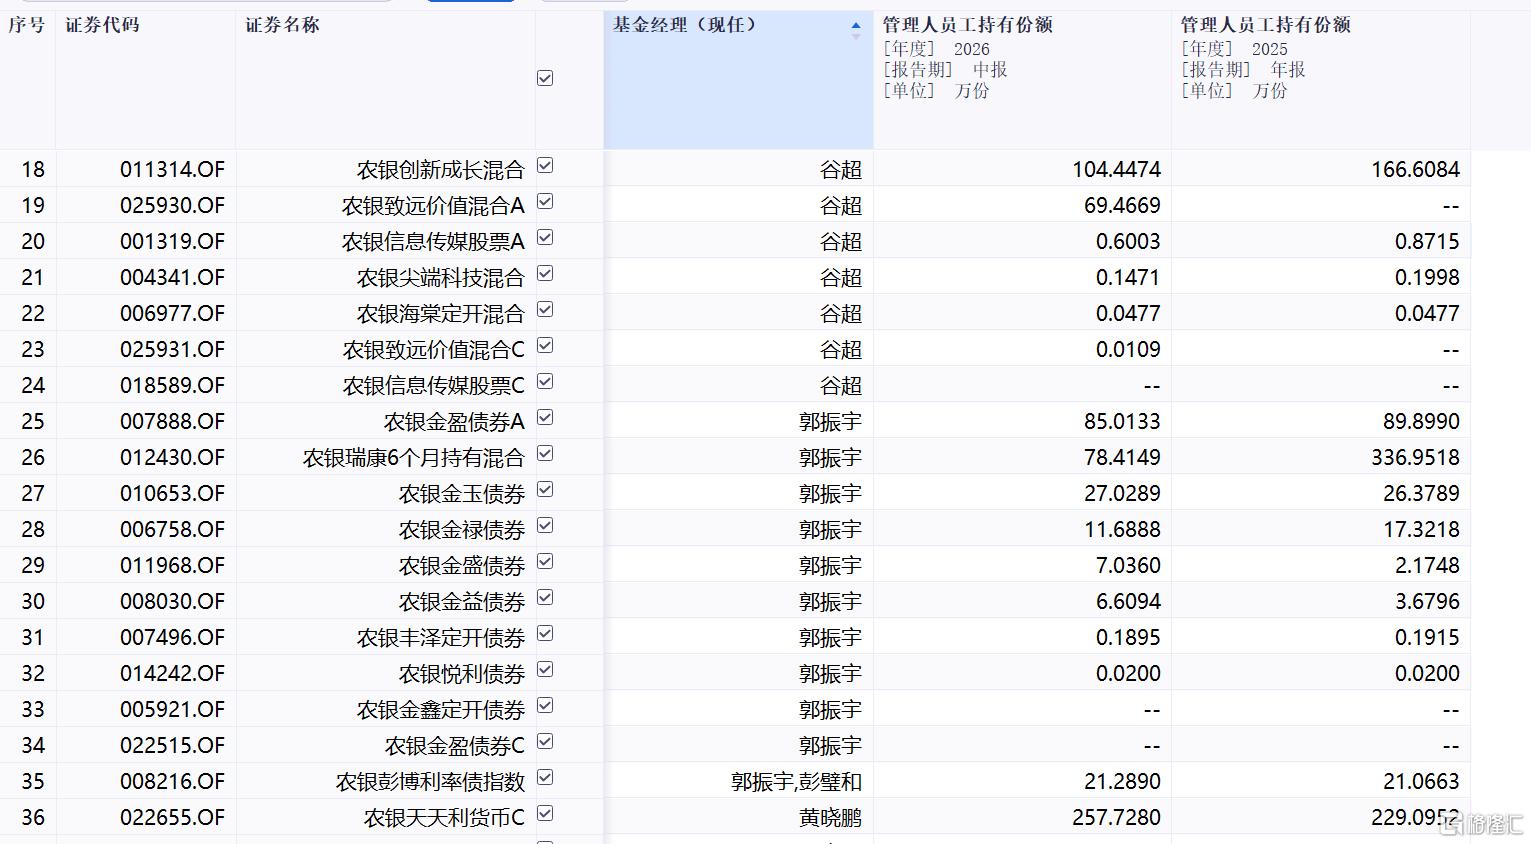This screenshot has width=1531, height=844.
Task: Click the value 0.1471
Action: pos(1128,278)
